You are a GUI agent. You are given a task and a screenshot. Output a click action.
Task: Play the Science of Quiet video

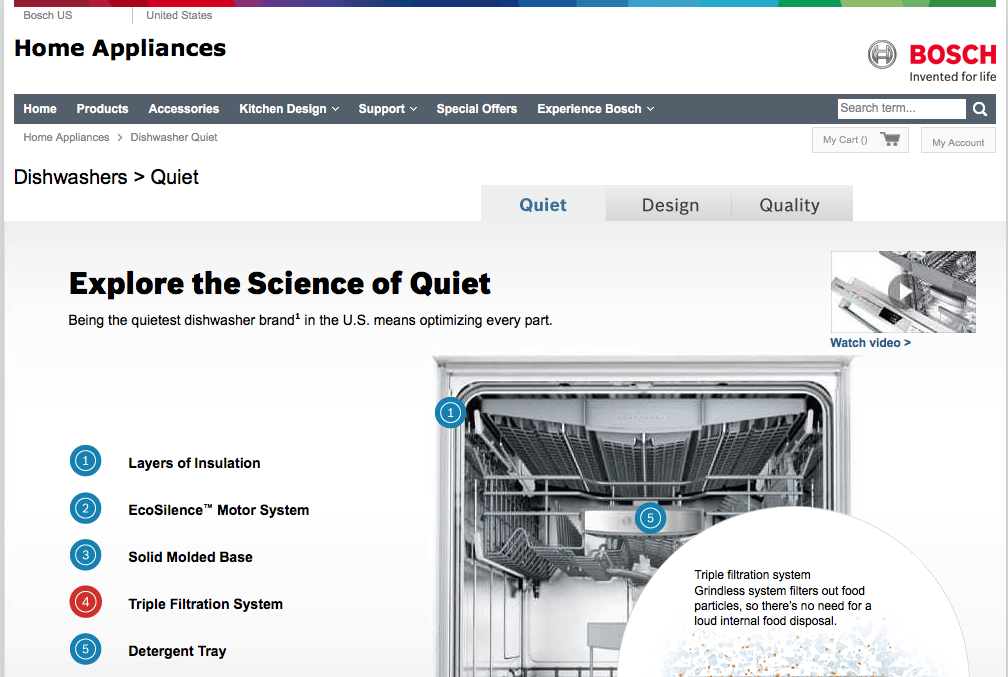click(902, 291)
